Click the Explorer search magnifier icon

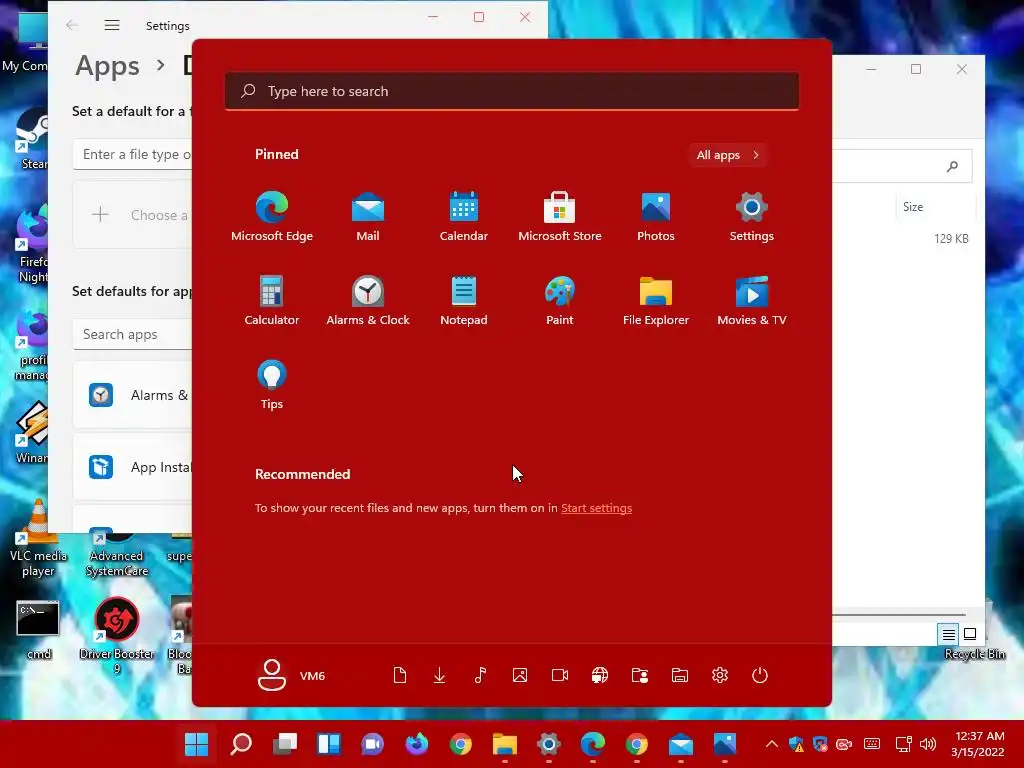952,167
